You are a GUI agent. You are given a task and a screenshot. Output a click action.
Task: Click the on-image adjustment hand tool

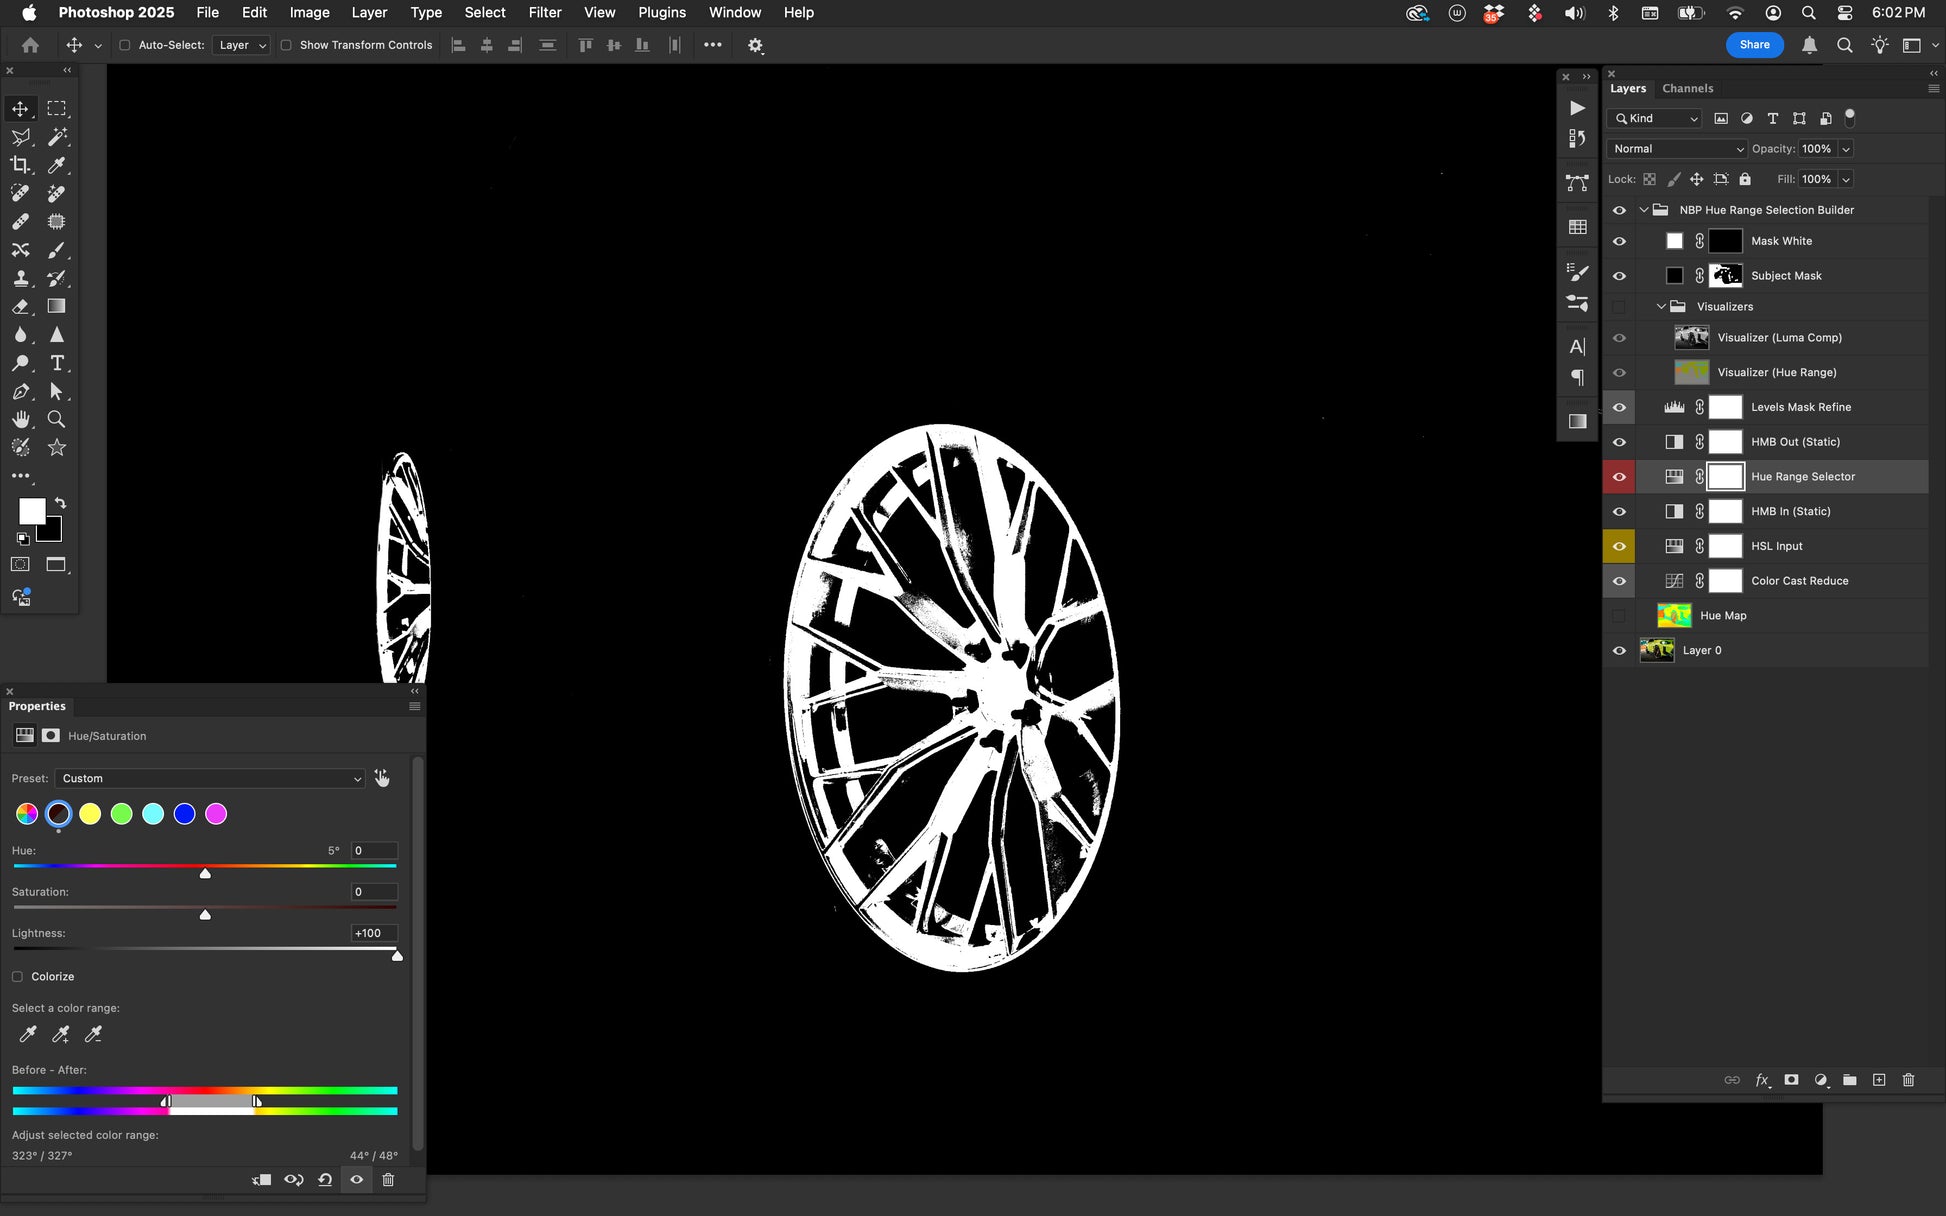click(x=382, y=778)
